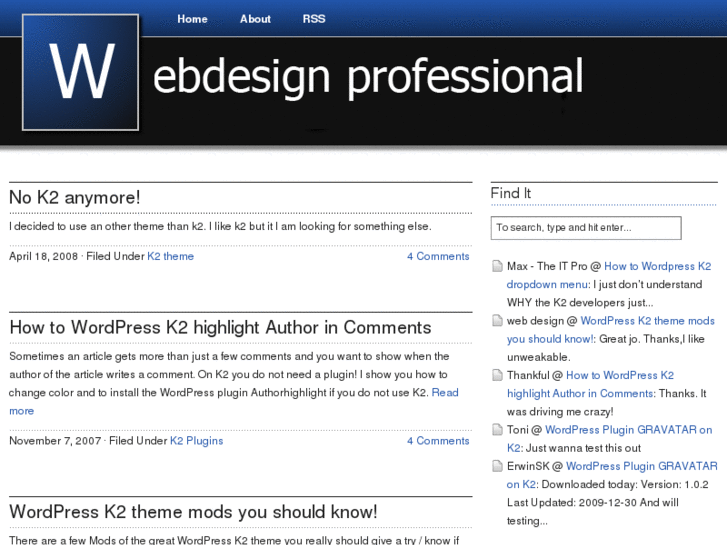The width and height of the screenshot is (727, 545).
Task: Open 'How to WordPress K2 highlight Author in Comments' title
Action: 220,327
